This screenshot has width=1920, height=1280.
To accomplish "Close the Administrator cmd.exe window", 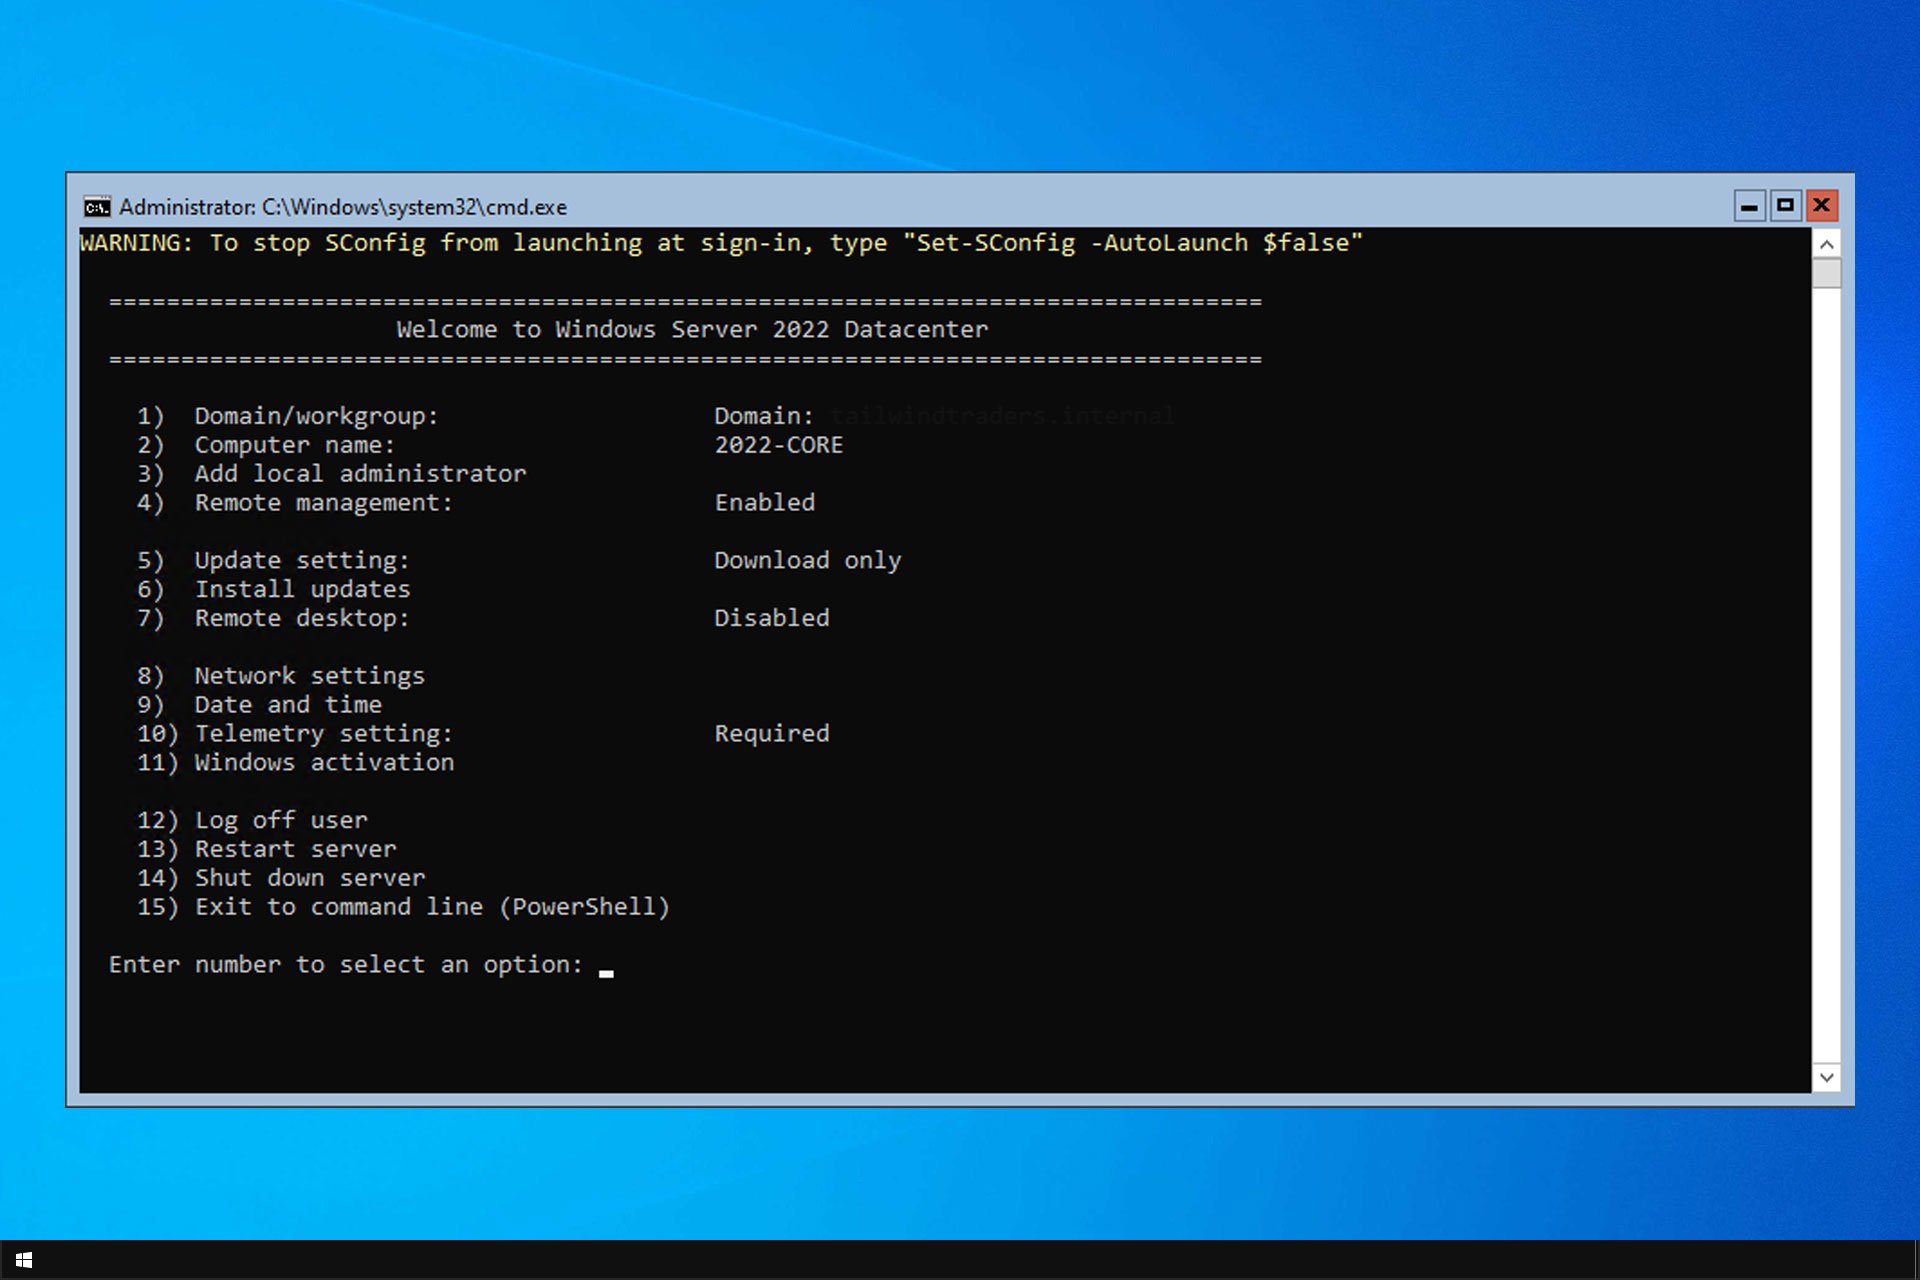I will pyautogui.click(x=1821, y=206).
